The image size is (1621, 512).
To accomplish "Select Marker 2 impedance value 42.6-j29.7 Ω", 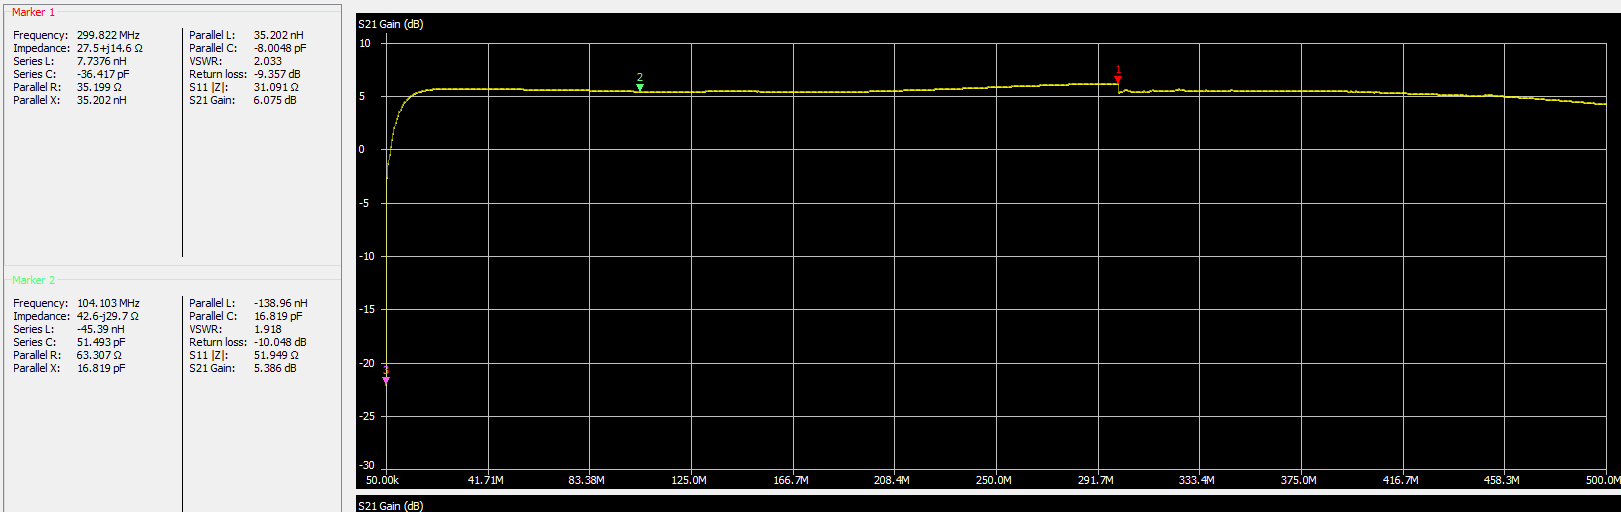I will (108, 316).
